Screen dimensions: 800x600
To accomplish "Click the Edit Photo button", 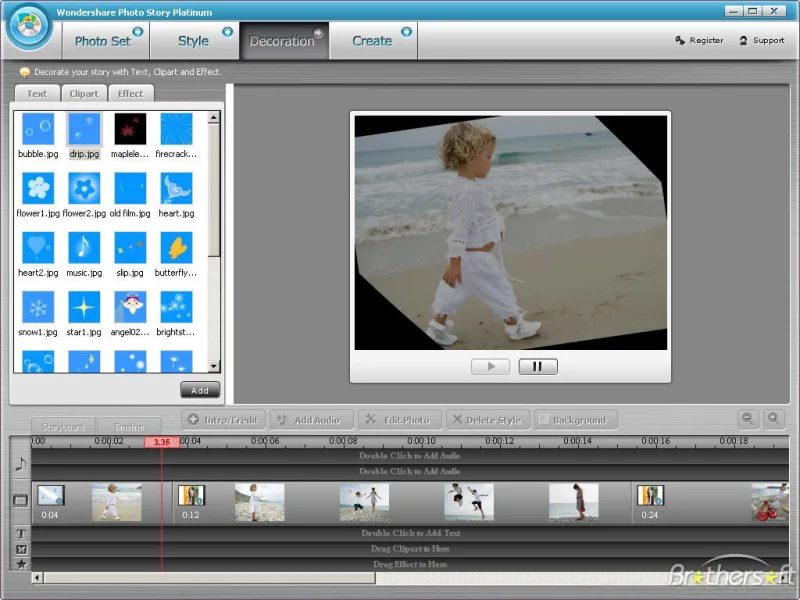I will tap(400, 420).
